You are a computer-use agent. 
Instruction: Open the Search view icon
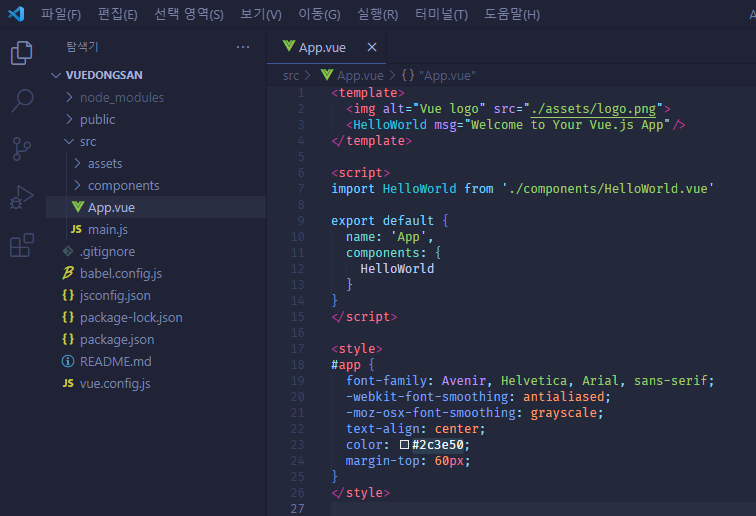click(x=21, y=101)
